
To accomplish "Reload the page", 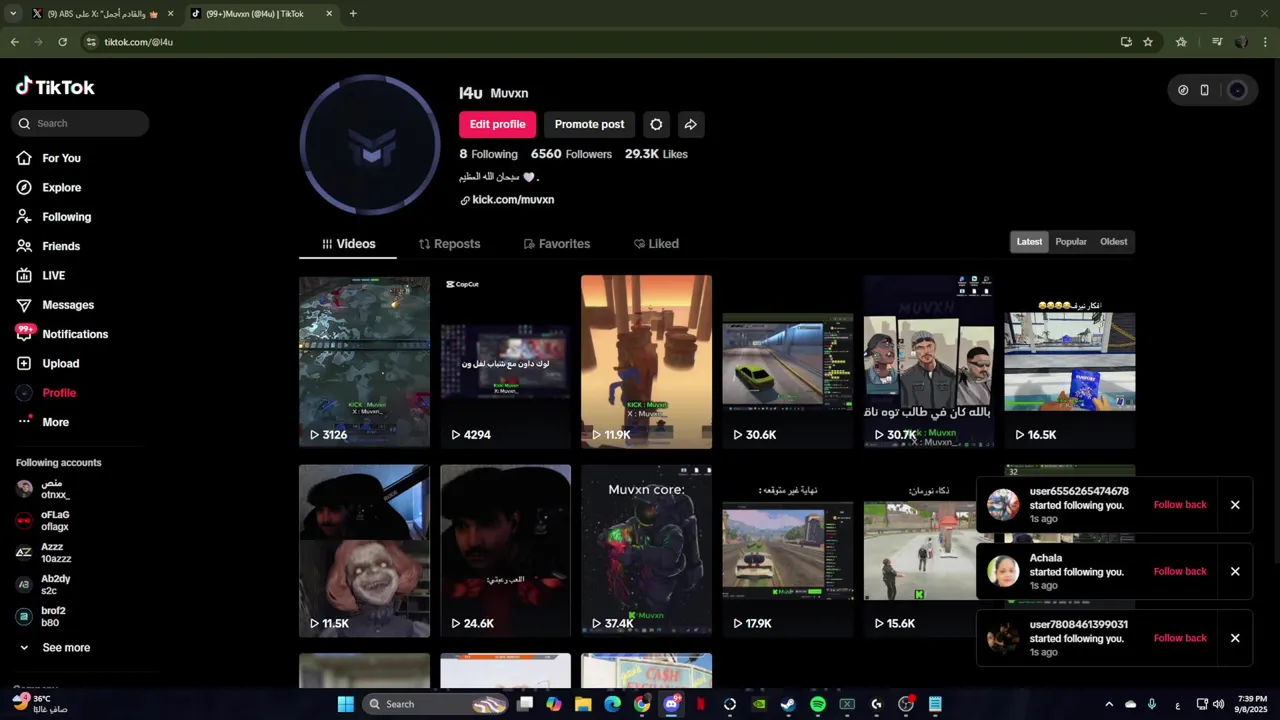I will [x=62, y=42].
